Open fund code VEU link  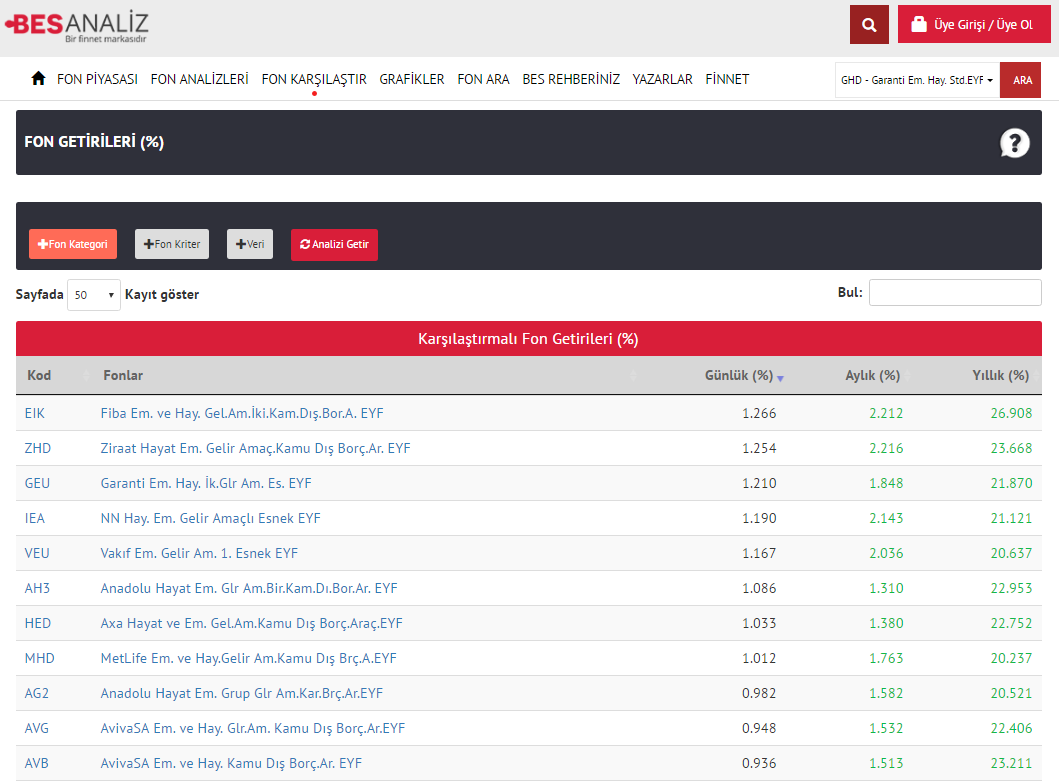pyautogui.click(x=37, y=553)
